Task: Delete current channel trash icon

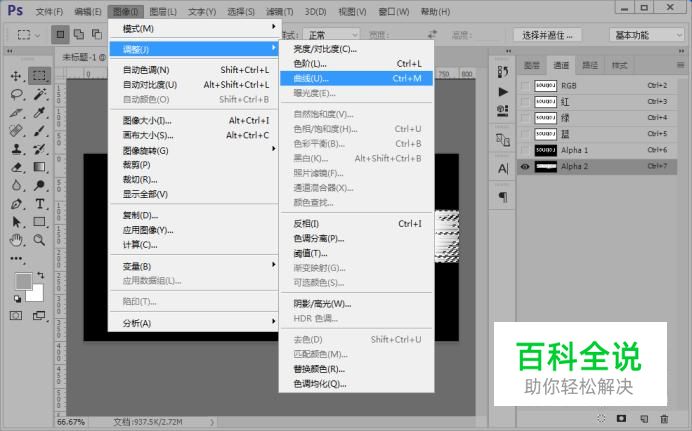Action: point(664,419)
